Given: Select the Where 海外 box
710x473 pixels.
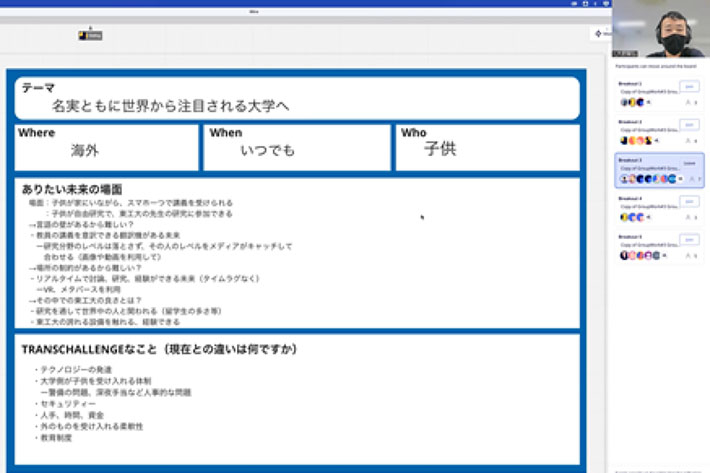Looking at the screenshot, I should pyautogui.click(x=106, y=147).
